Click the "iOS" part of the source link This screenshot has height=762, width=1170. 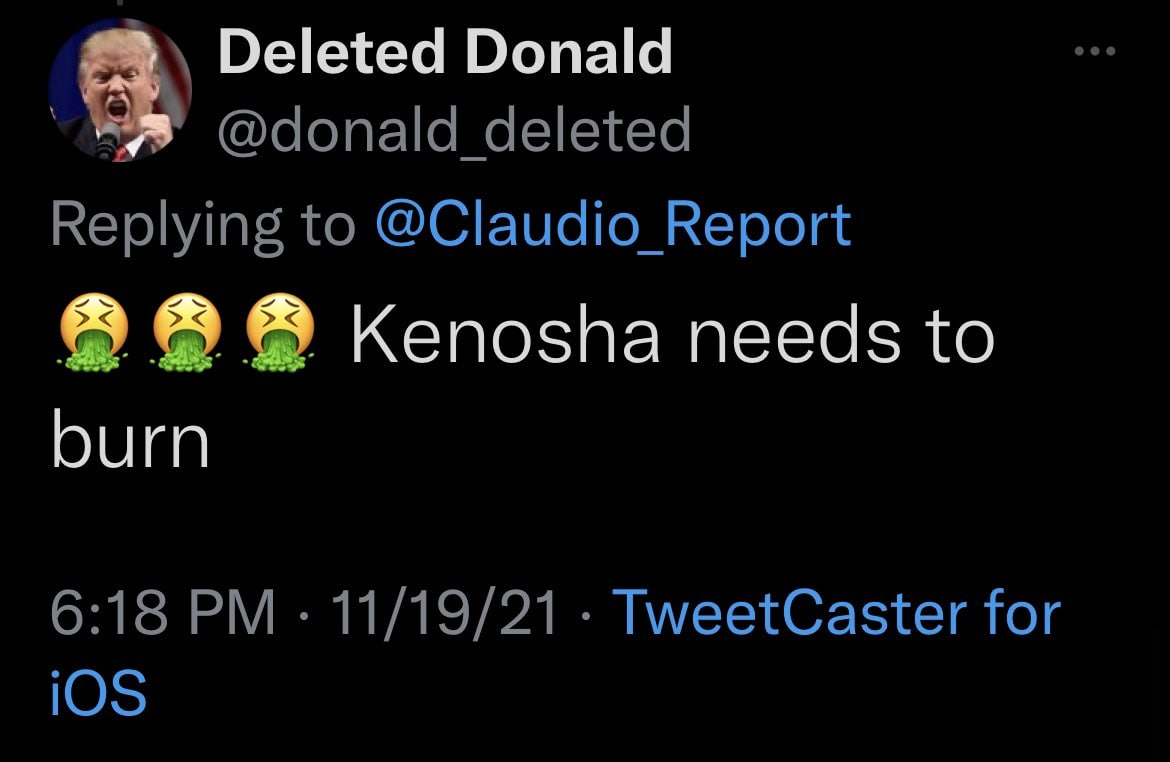98,692
